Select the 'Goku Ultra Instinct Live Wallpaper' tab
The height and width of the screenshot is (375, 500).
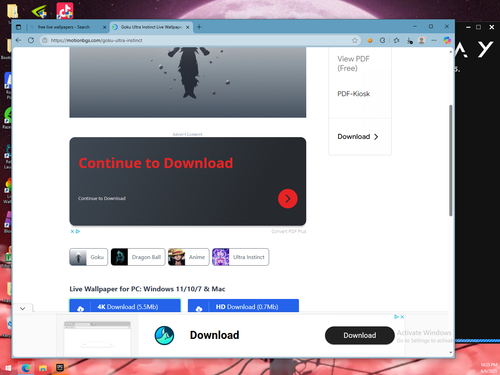pos(151,27)
